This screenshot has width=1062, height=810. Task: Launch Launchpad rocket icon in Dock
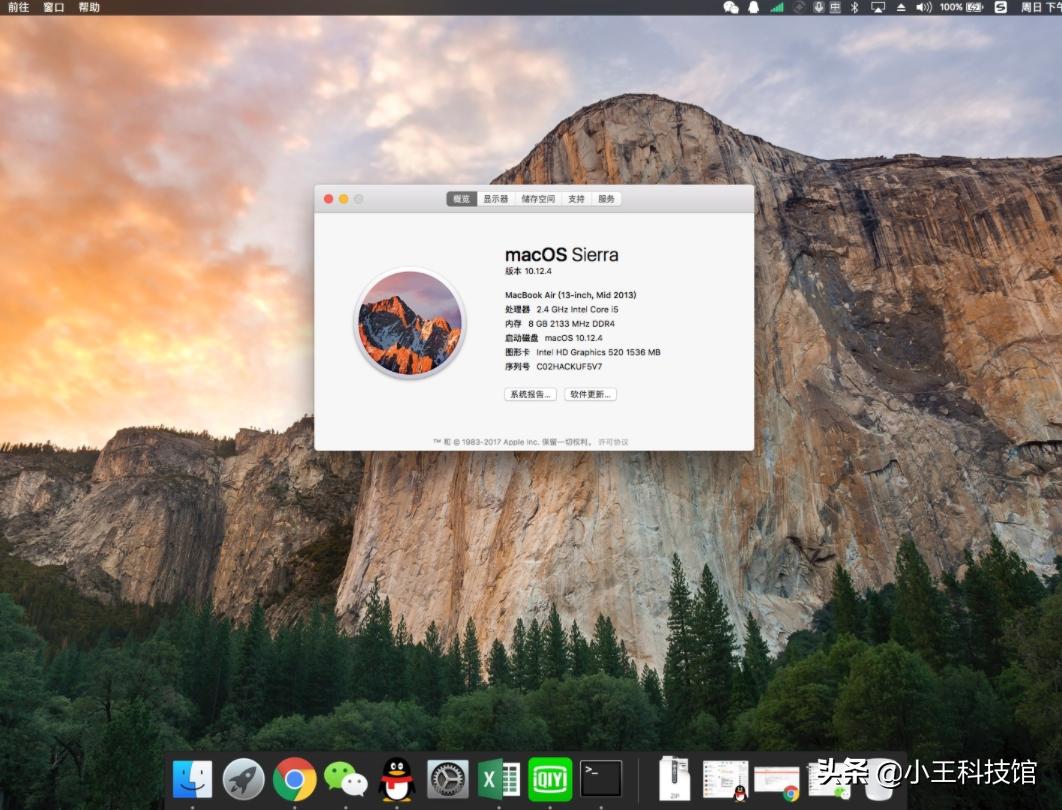(x=243, y=779)
